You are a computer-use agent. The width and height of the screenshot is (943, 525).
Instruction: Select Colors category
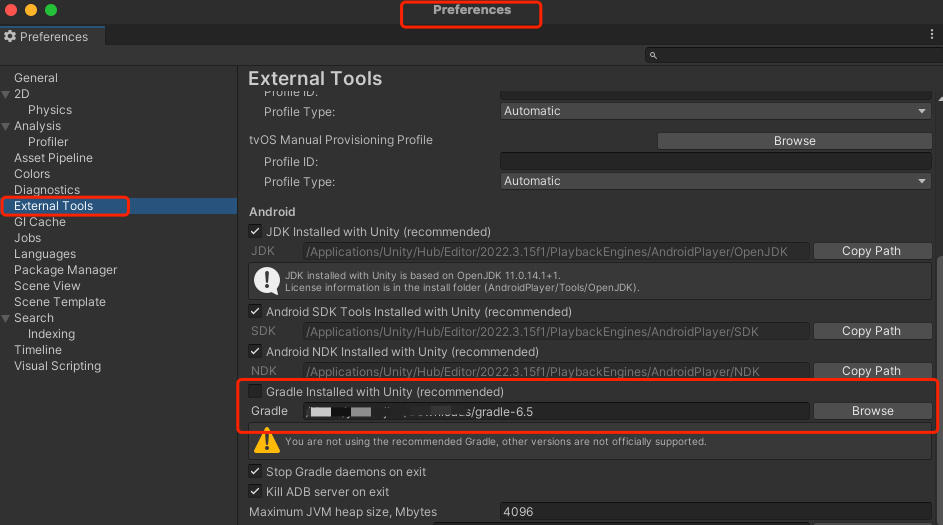32,174
